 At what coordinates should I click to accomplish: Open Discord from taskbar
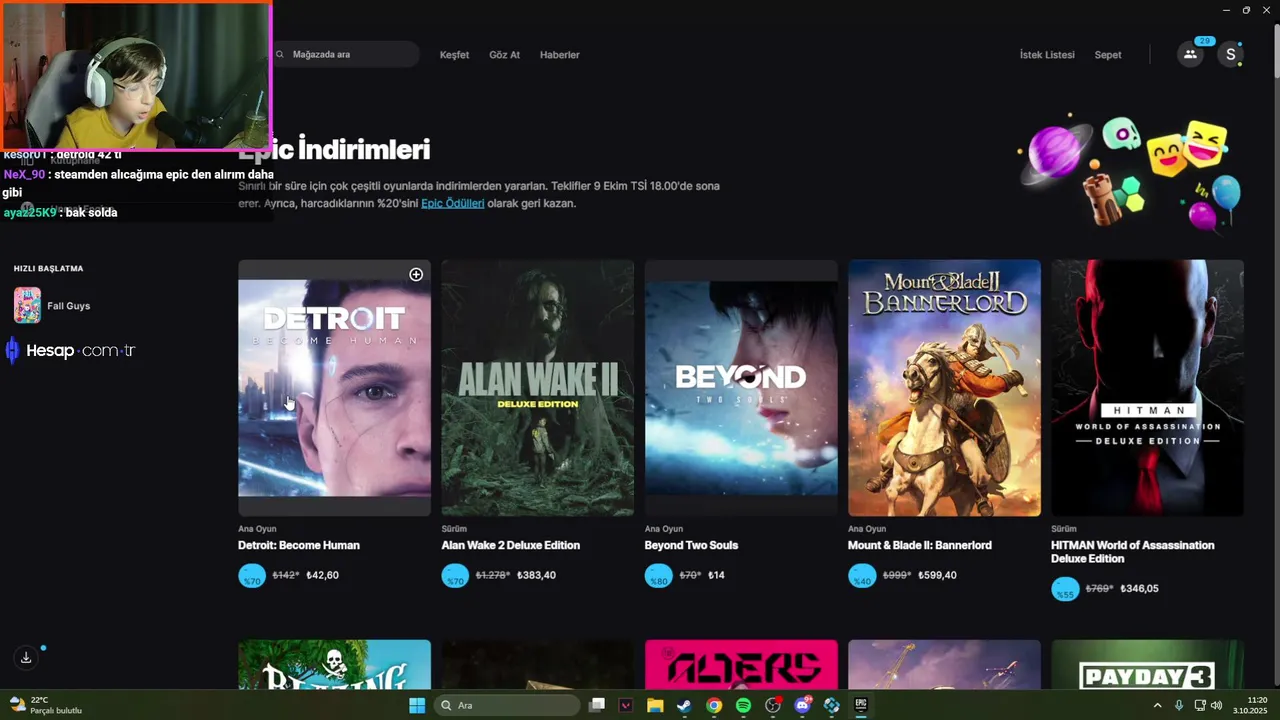[x=802, y=705]
